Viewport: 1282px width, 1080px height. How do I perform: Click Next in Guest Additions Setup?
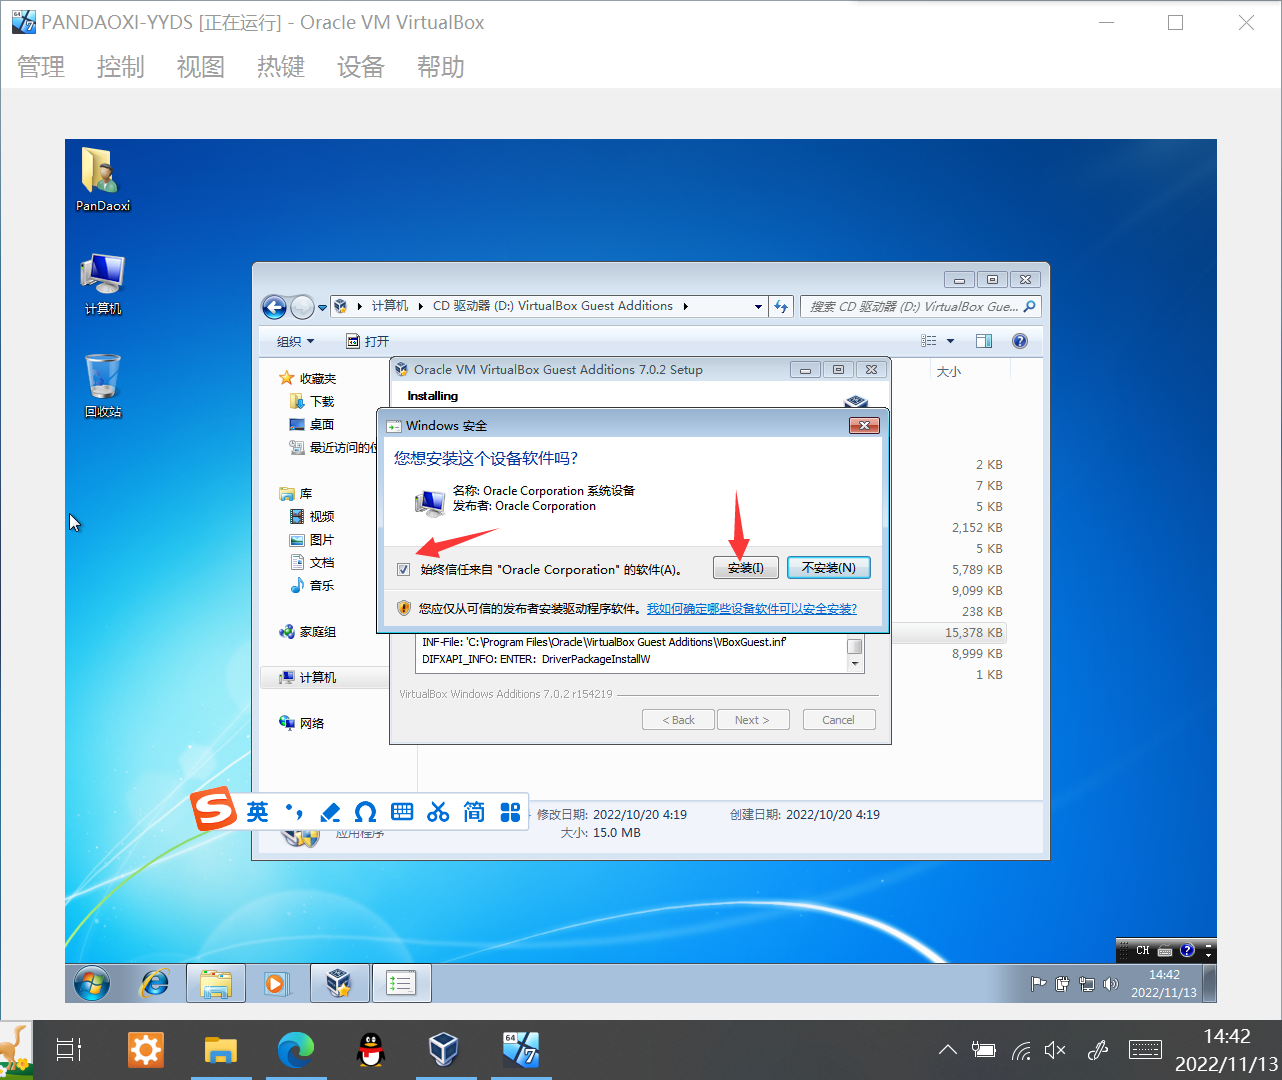(753, 720)
